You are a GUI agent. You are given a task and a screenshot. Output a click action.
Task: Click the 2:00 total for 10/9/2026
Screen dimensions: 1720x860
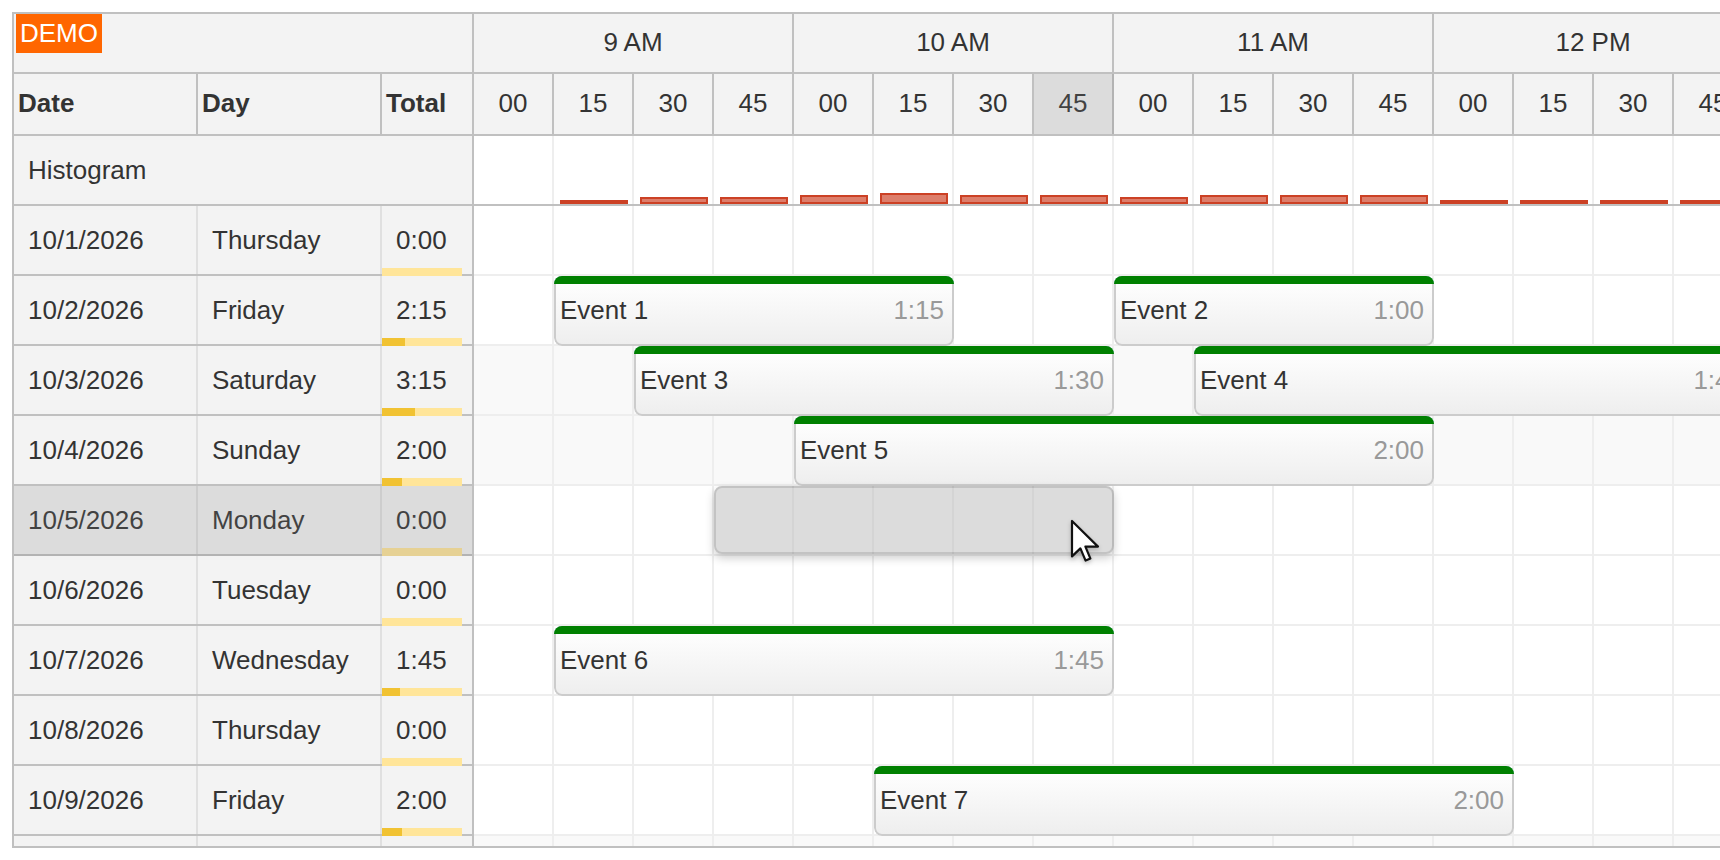(427, 800)
